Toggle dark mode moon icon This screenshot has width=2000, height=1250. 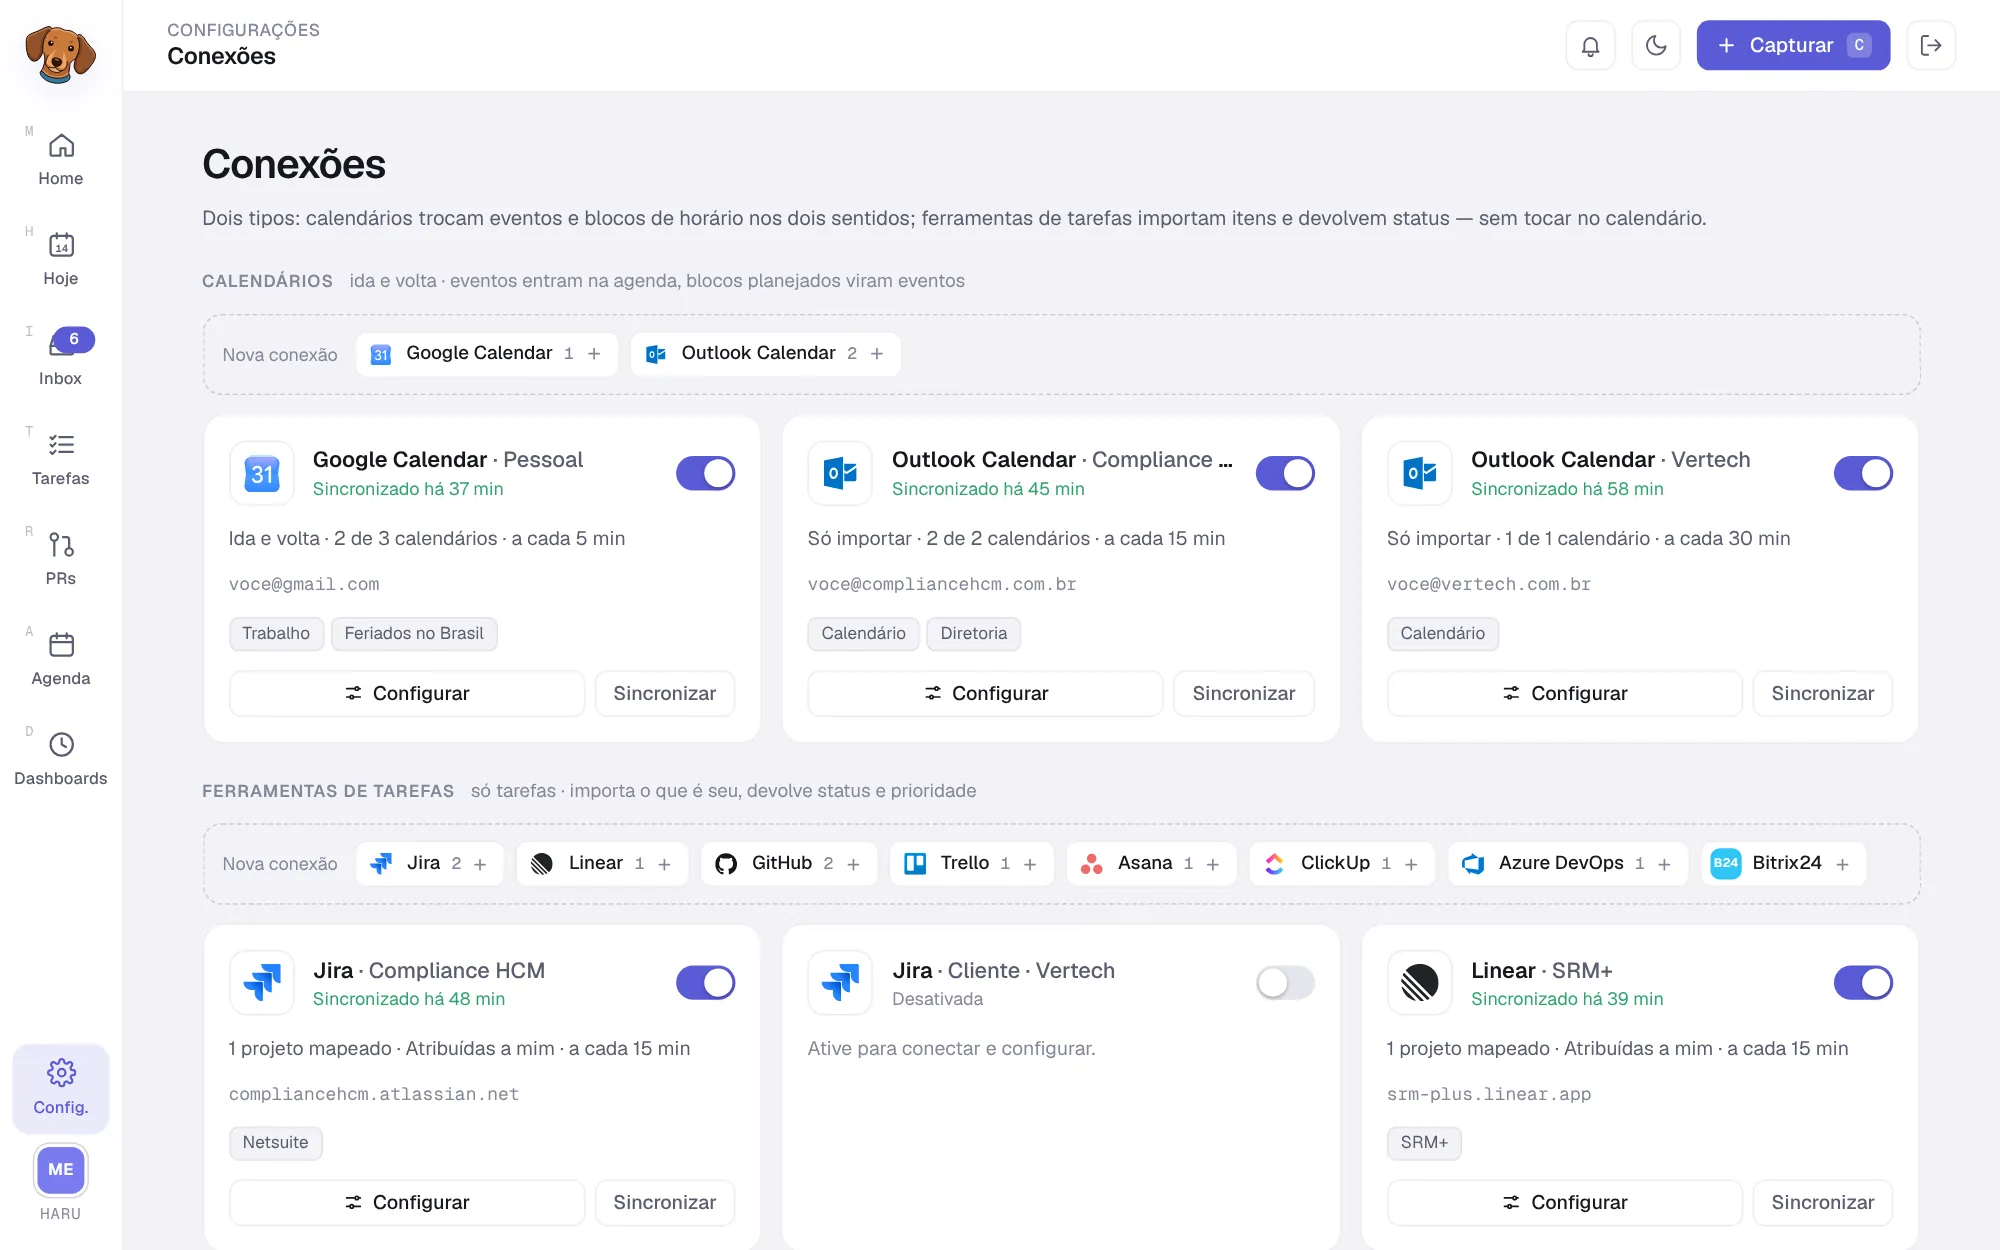pos(1656,45)
